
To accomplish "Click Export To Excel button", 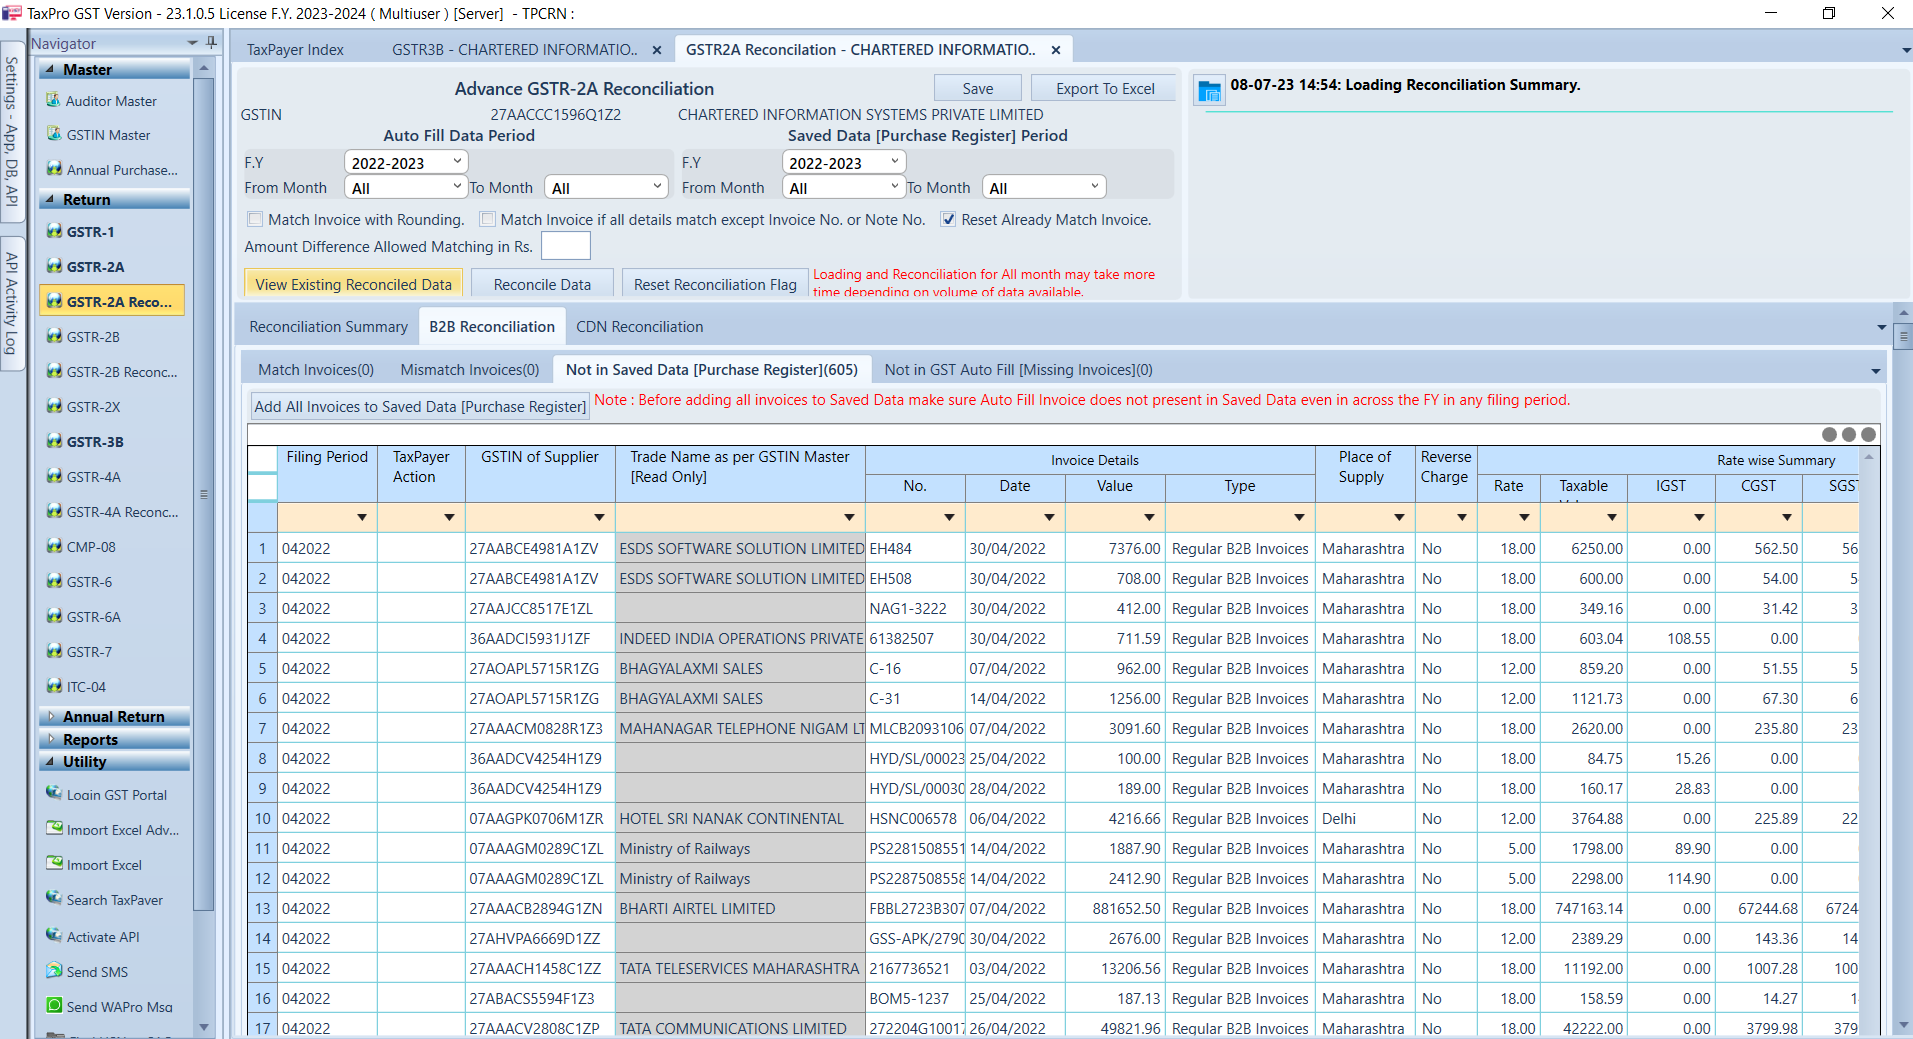I will tap(1105, 88).
